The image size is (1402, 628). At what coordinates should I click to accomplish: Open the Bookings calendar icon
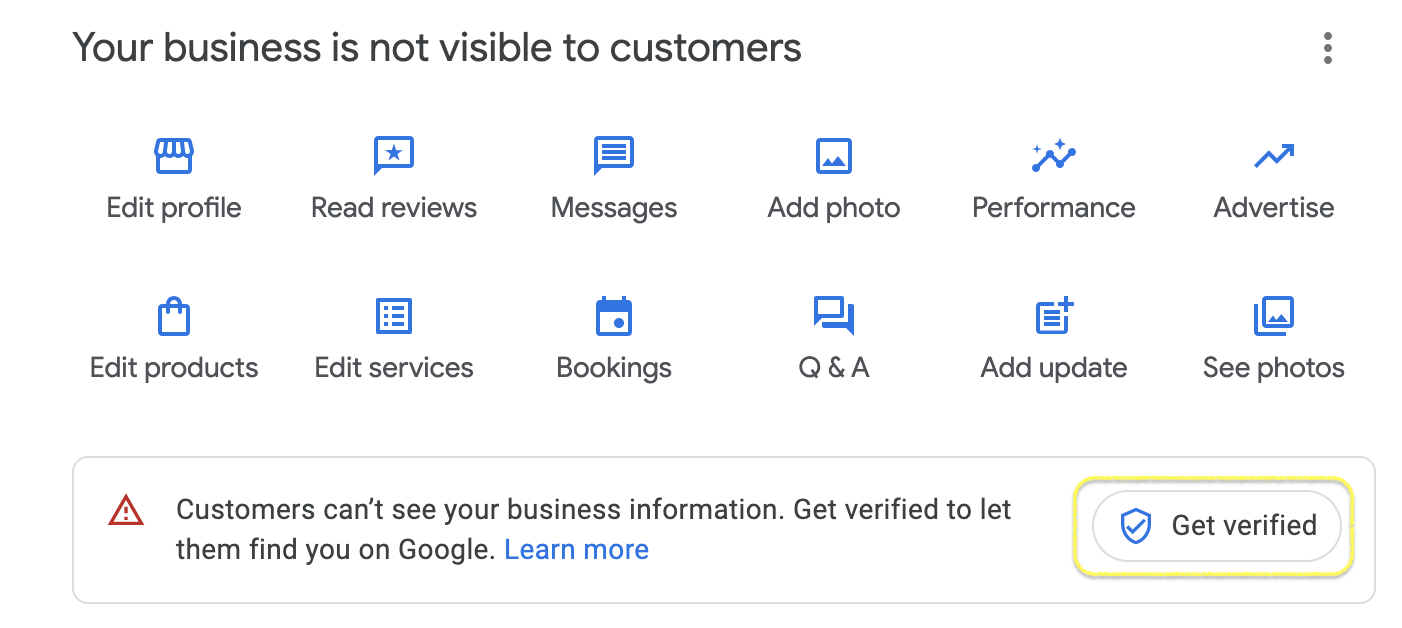click(614, 316)
